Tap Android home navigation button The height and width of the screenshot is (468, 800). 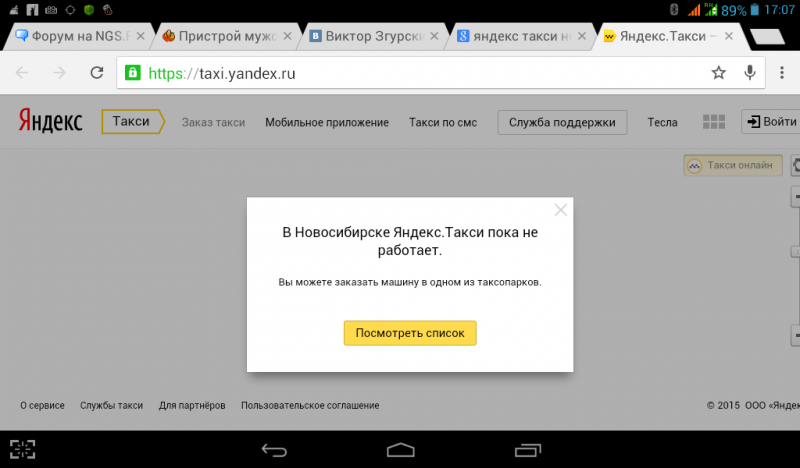(401, 450)
